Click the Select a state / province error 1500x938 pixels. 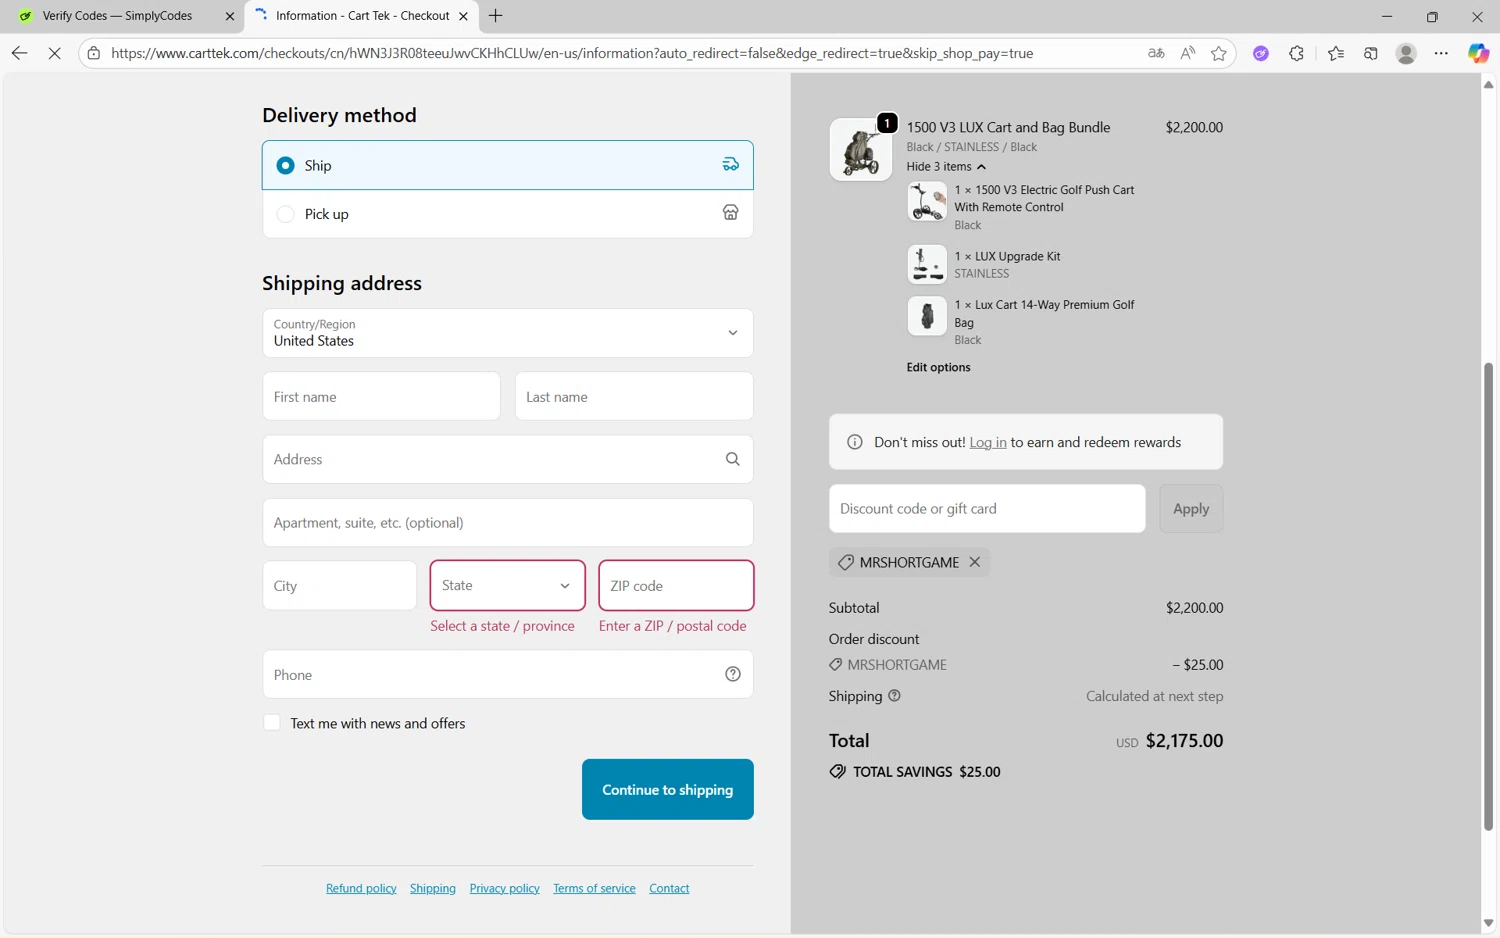pyautogui.click(x=502, y=626)
